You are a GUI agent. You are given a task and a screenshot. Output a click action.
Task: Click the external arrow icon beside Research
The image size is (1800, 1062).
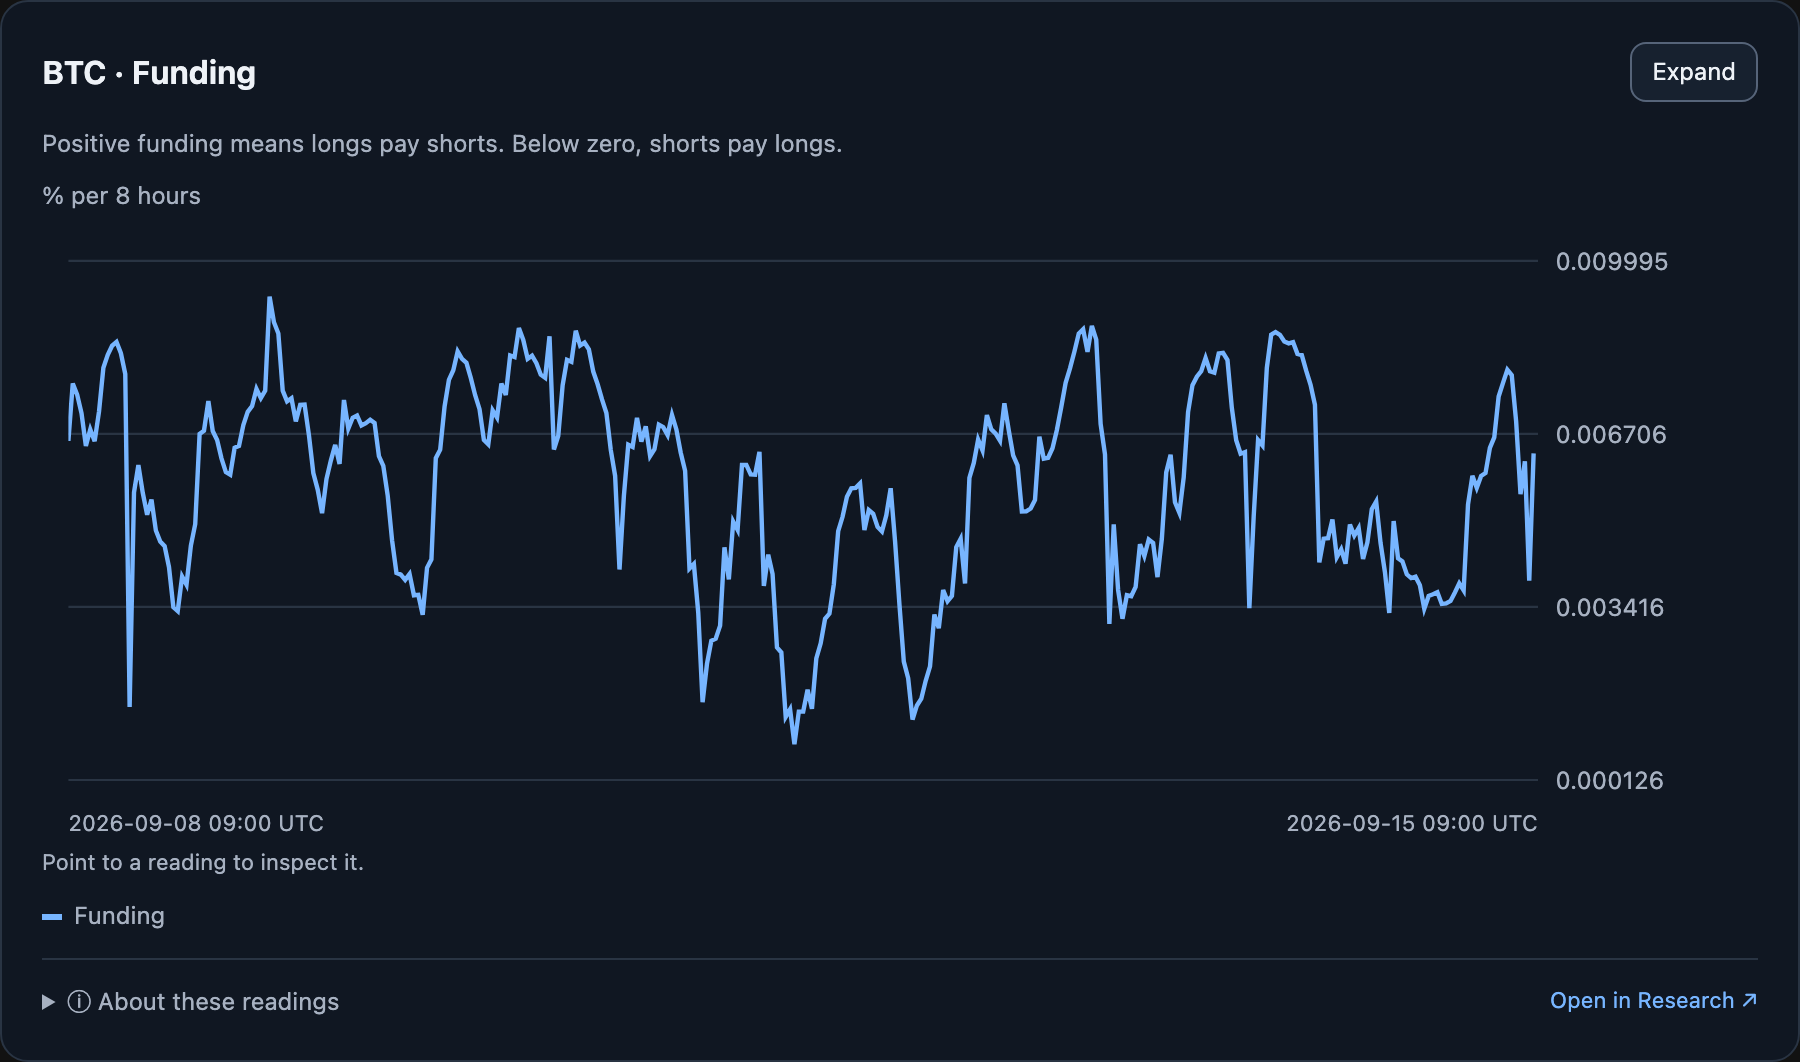click(1749, 1000)
